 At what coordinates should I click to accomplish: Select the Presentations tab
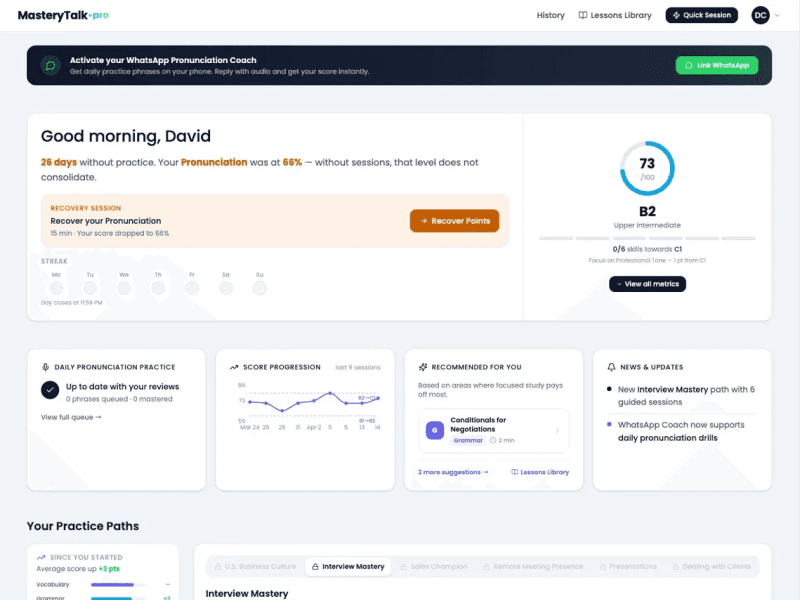[628, 566]
